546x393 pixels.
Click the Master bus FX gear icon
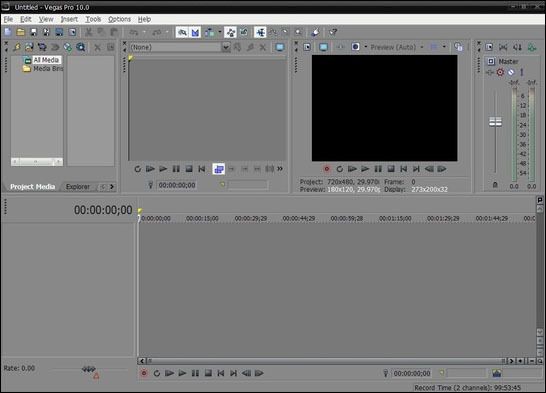(x=500, y=72)
